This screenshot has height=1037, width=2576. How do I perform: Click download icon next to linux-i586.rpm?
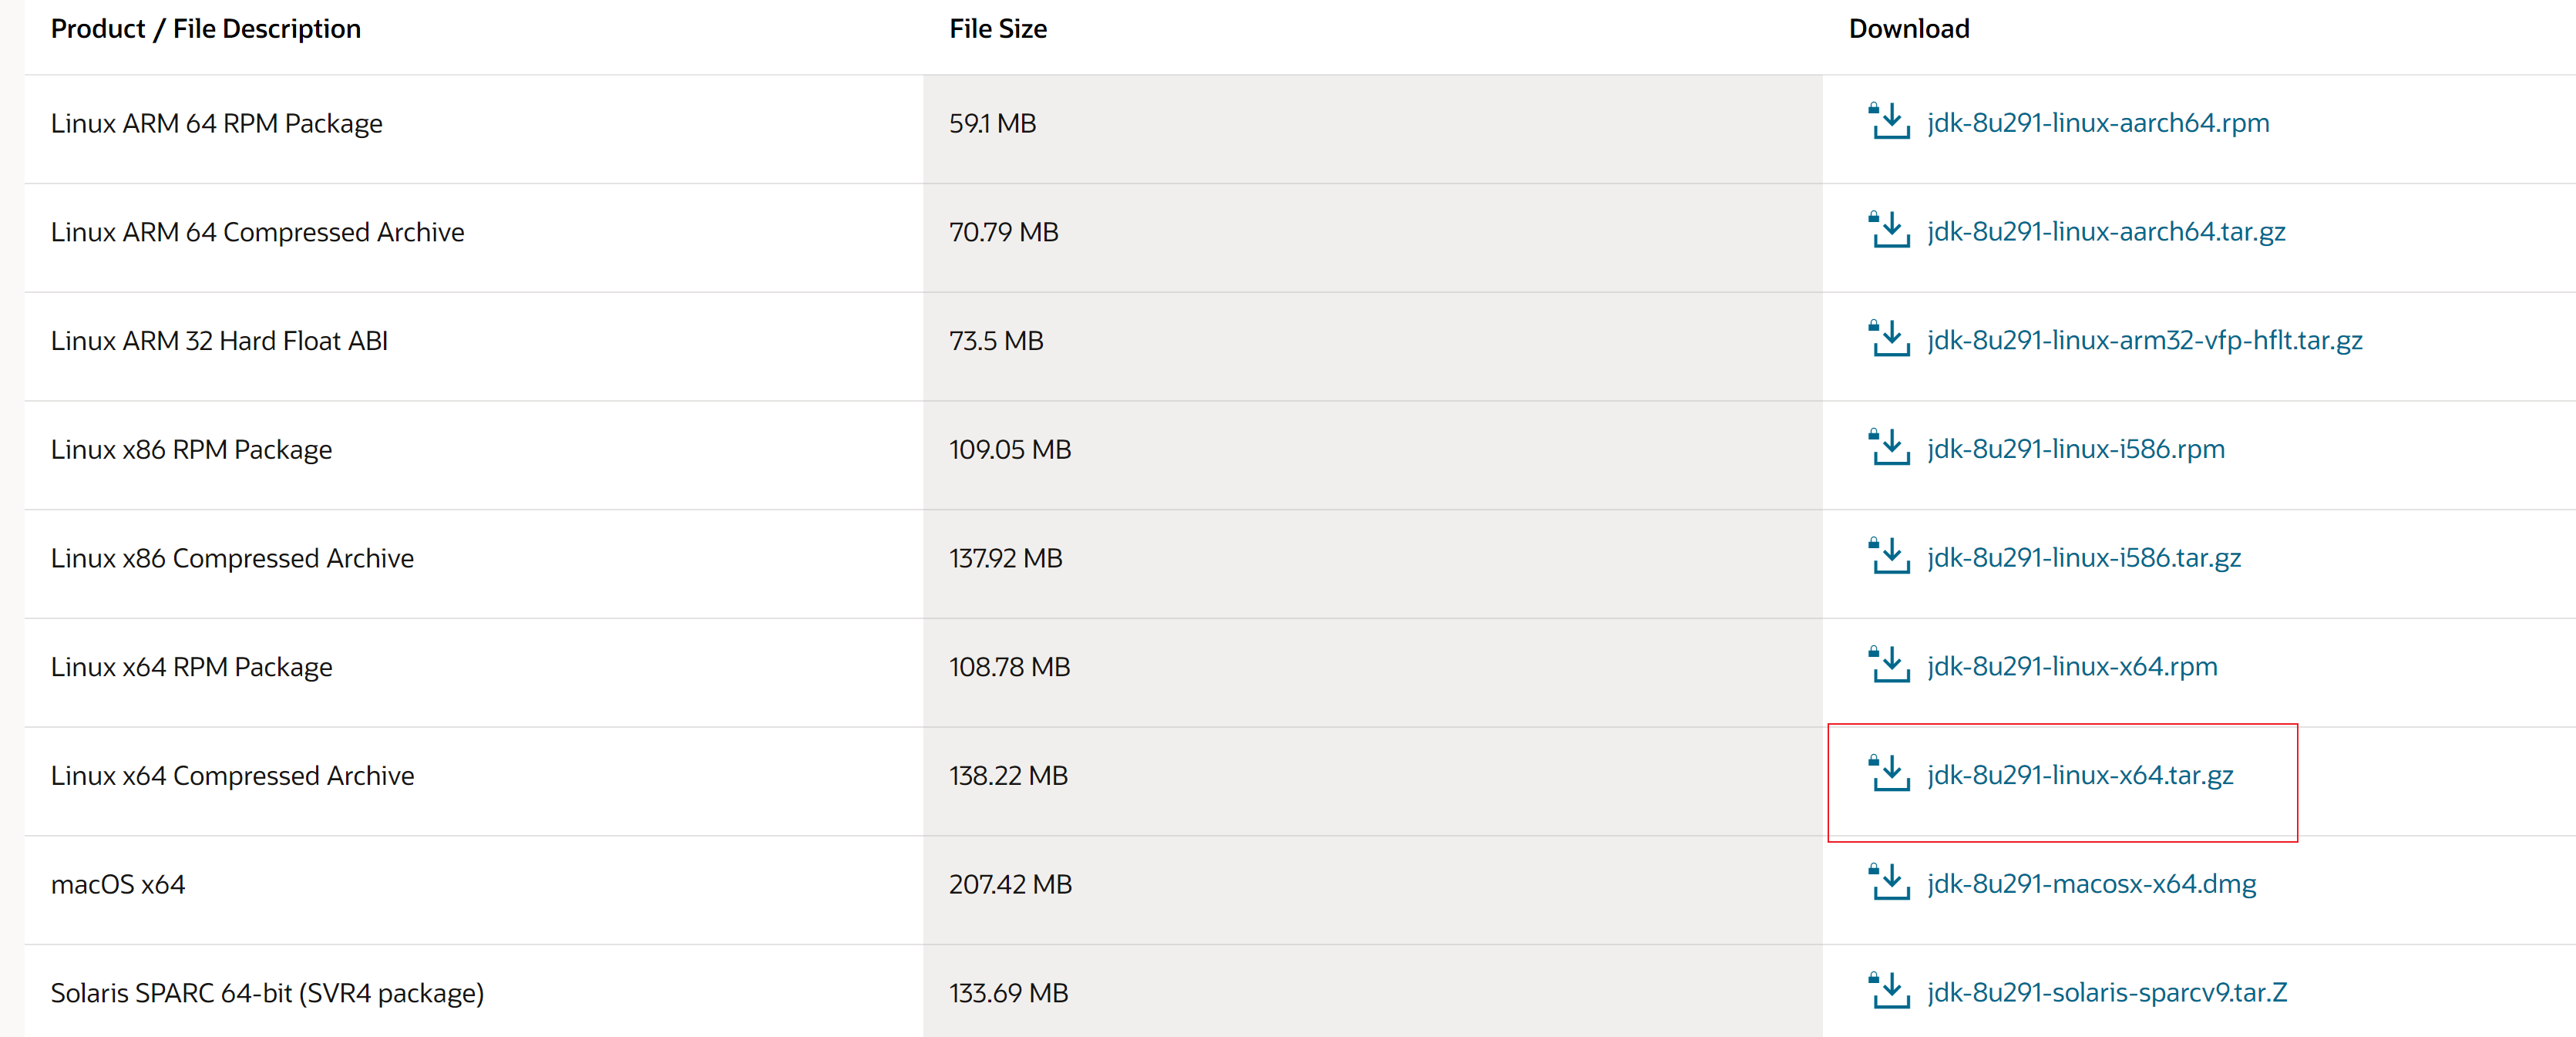pyautogui.click(x=1889, y=448)
